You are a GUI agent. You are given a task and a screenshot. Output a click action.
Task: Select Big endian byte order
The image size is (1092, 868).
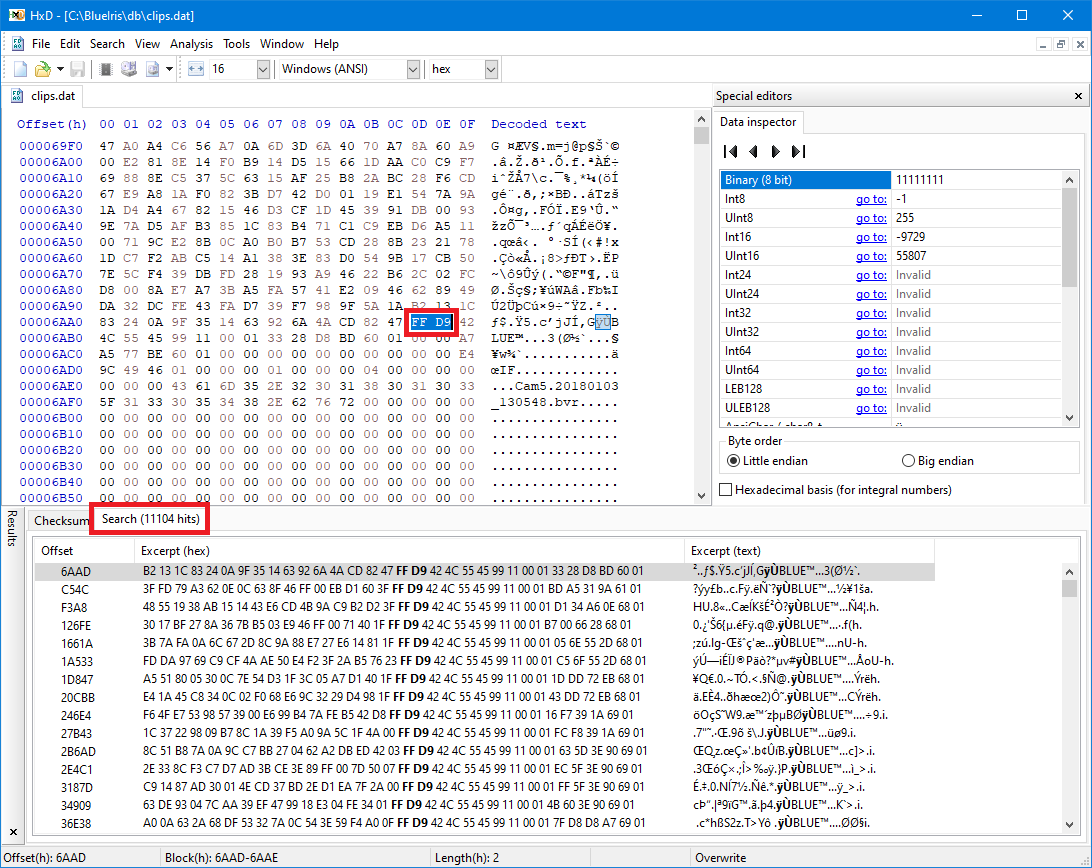tap(937, 460)
